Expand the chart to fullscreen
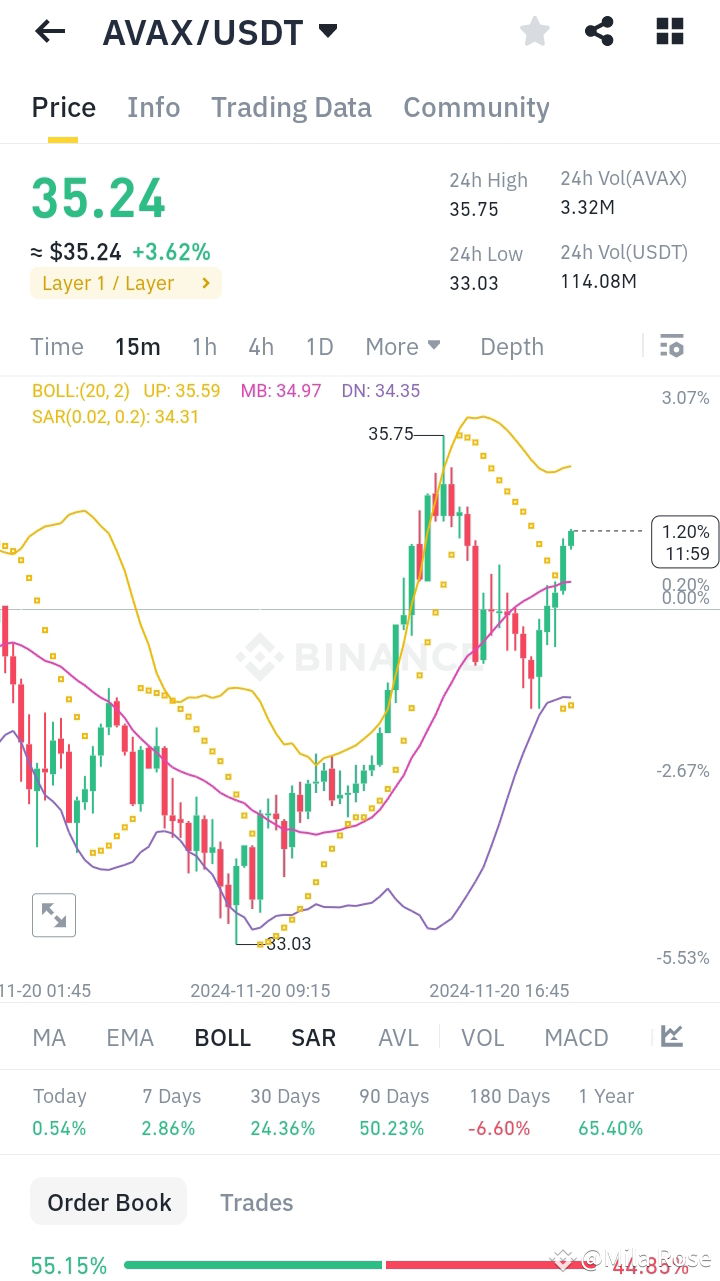Image resolution: width=720 pixels, height=1281 pixels. pyautogui.click(x=53, y=914)
